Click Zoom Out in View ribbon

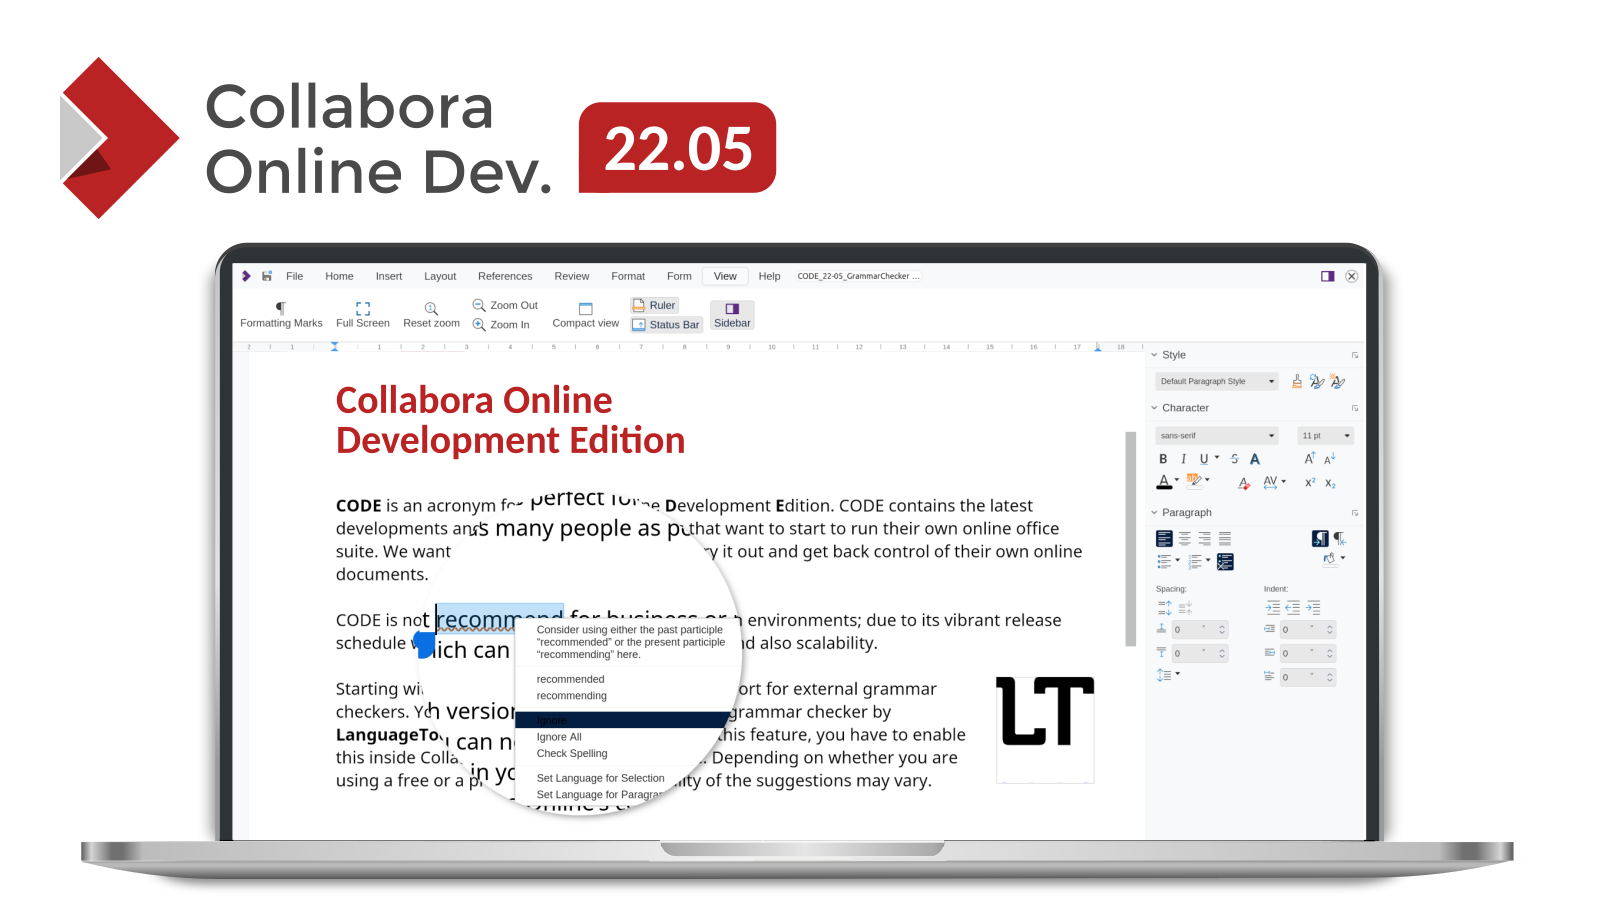click(x=505, y=305)
